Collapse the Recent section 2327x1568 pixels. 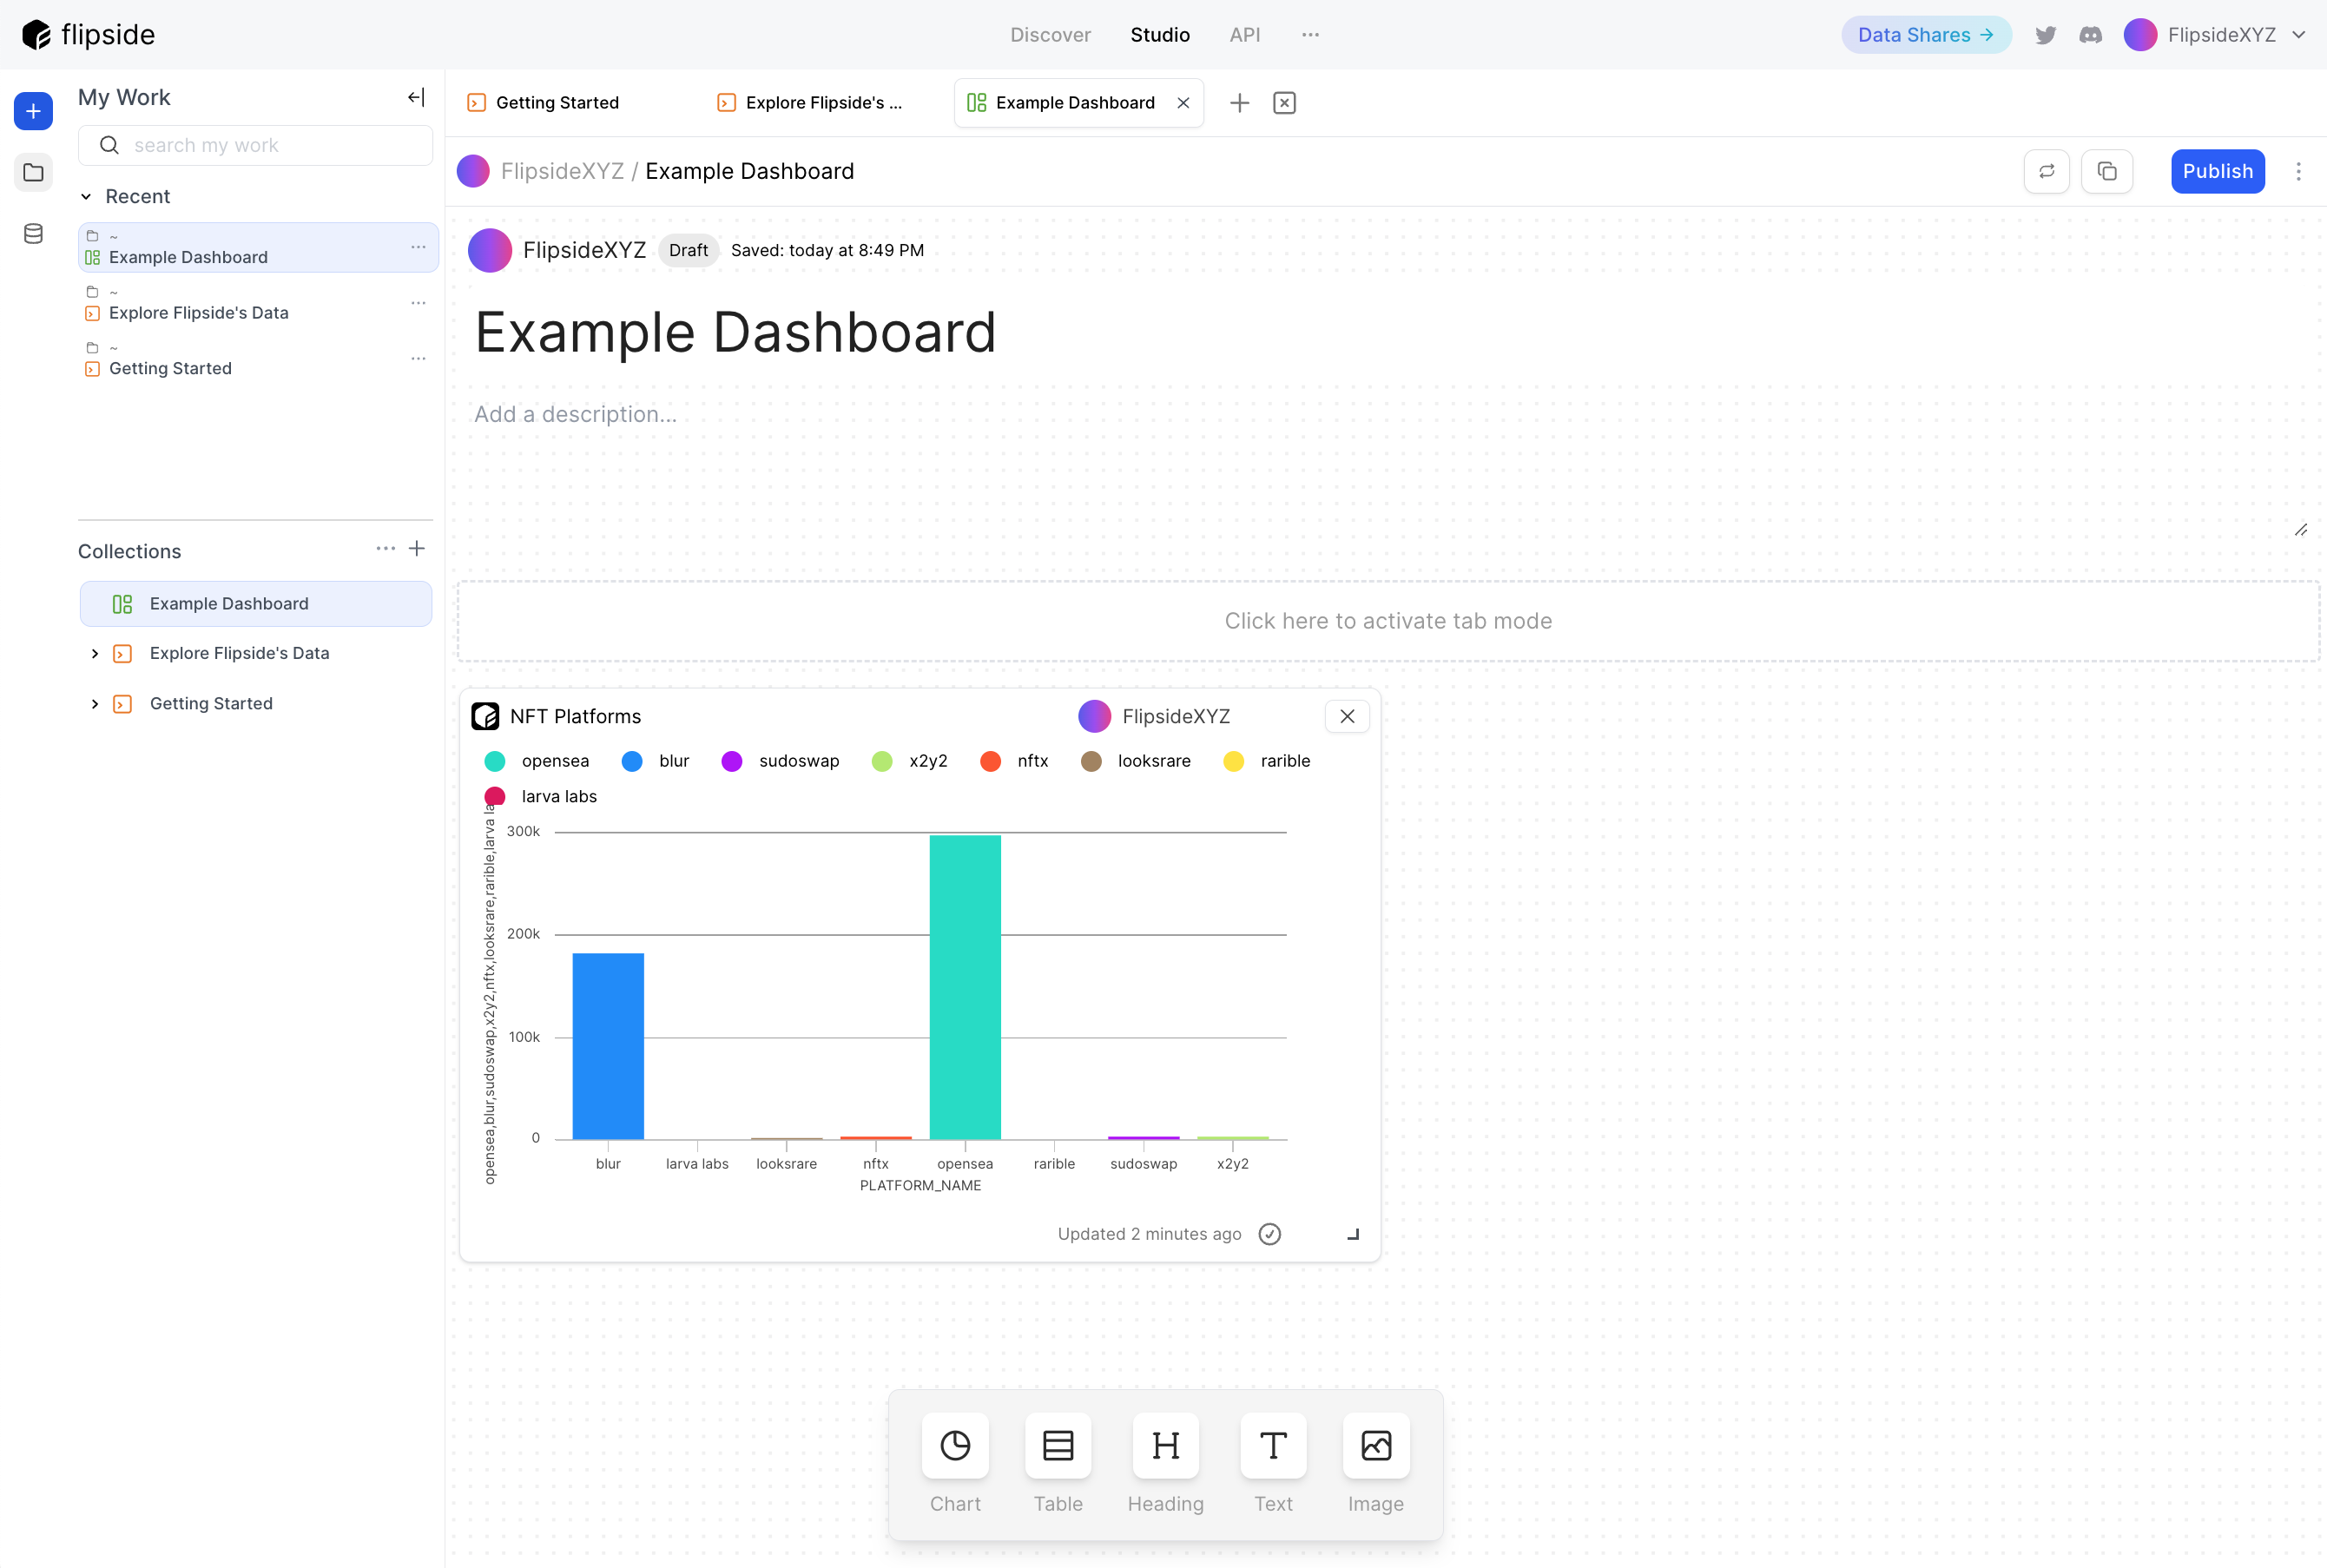[x=86, y=196]
